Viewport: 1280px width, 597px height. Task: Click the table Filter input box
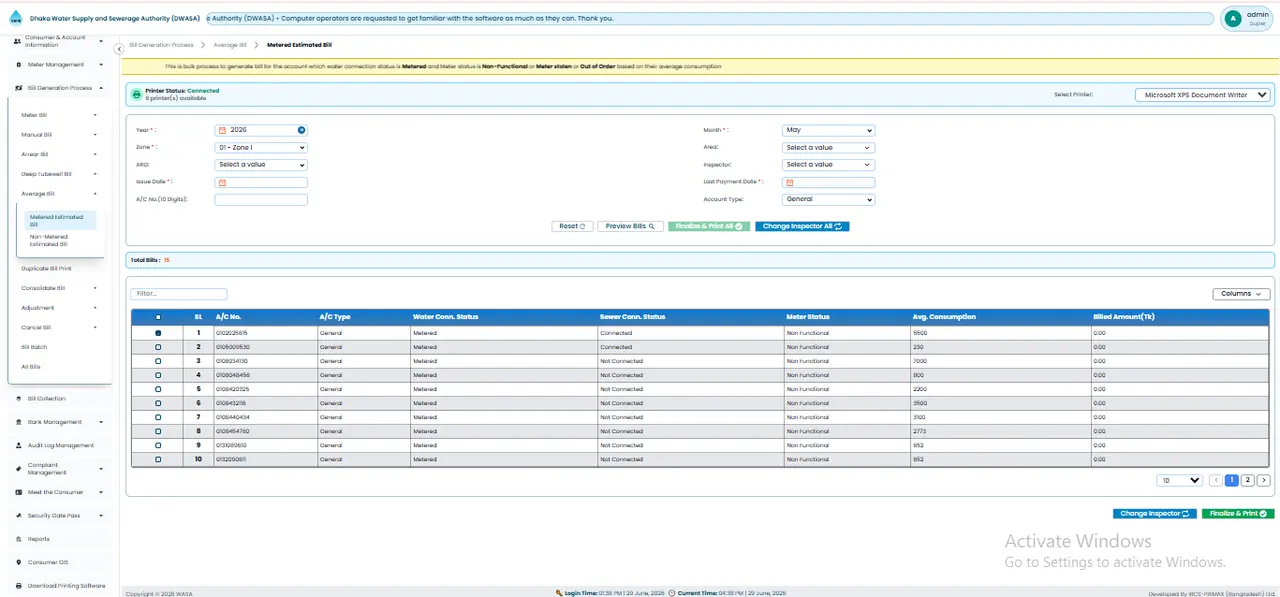point(179,294)
